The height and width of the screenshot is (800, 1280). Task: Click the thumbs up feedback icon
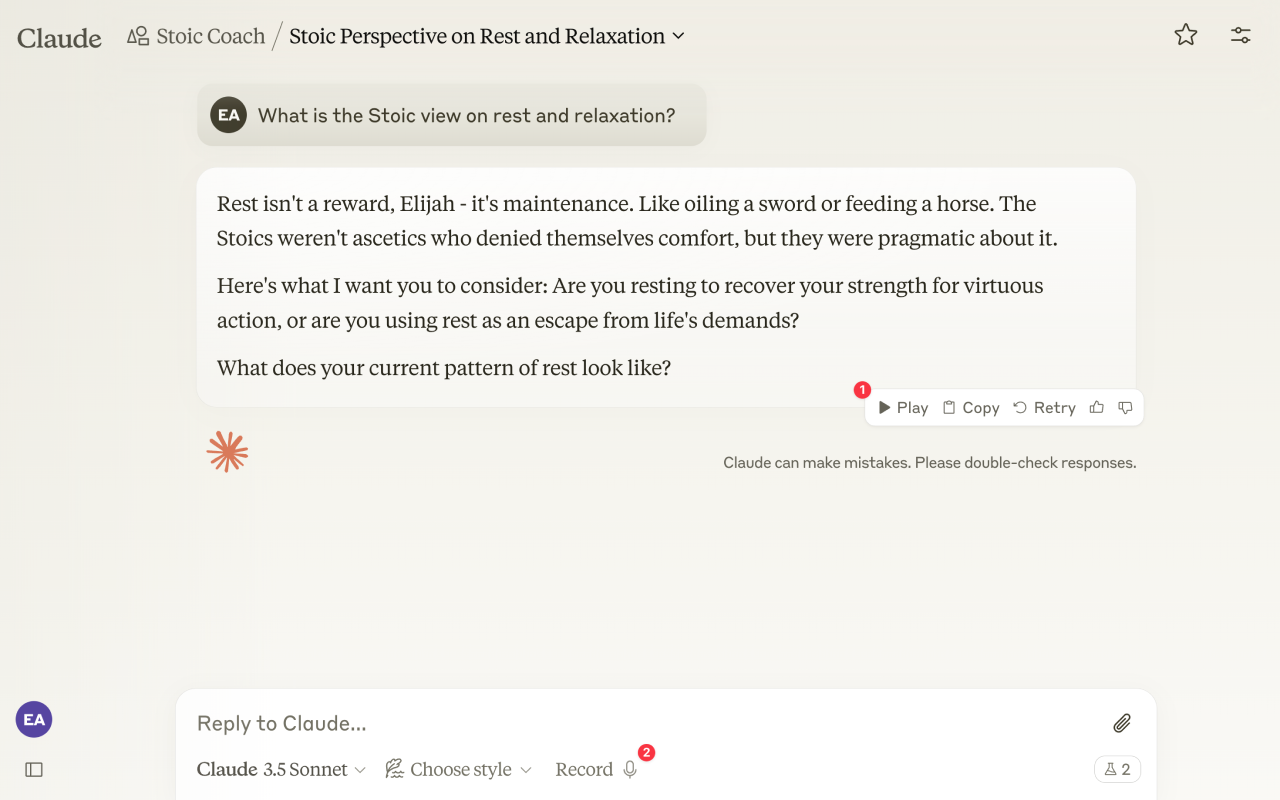pyautogui.click(x=1097, y=407)
